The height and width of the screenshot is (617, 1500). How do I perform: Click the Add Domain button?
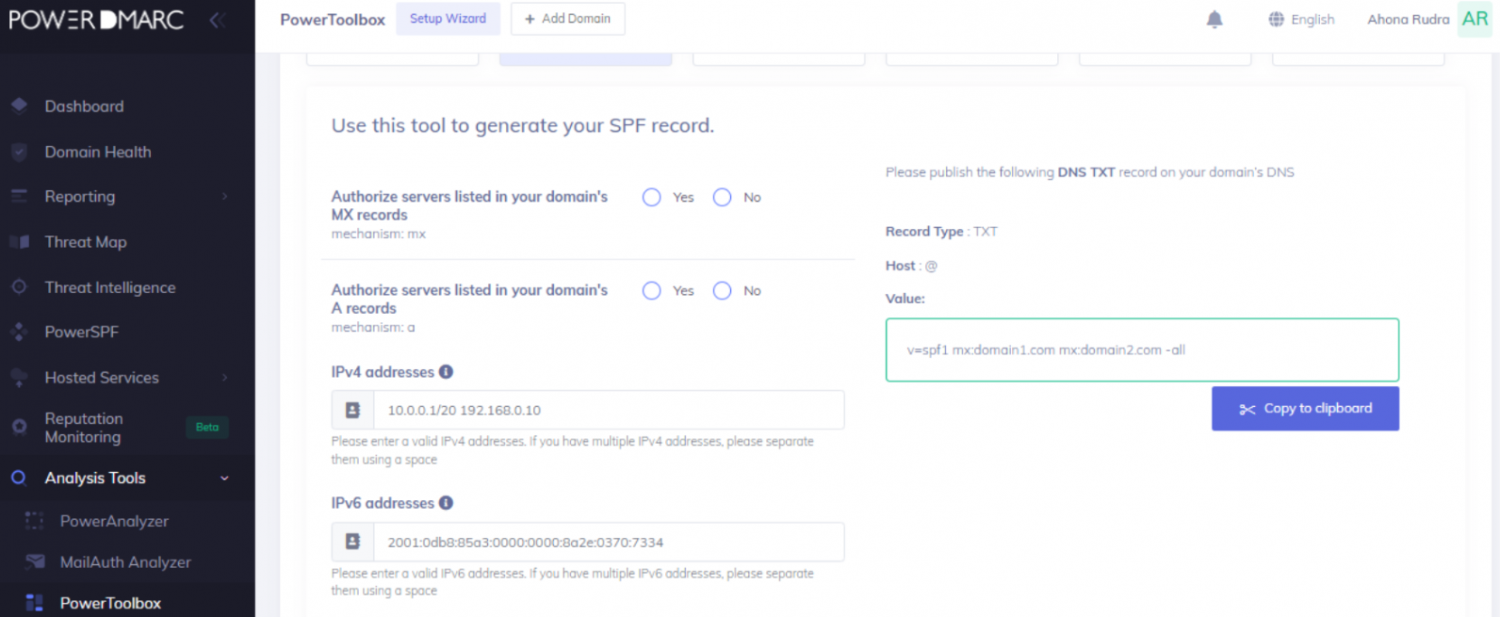[567, 18]
